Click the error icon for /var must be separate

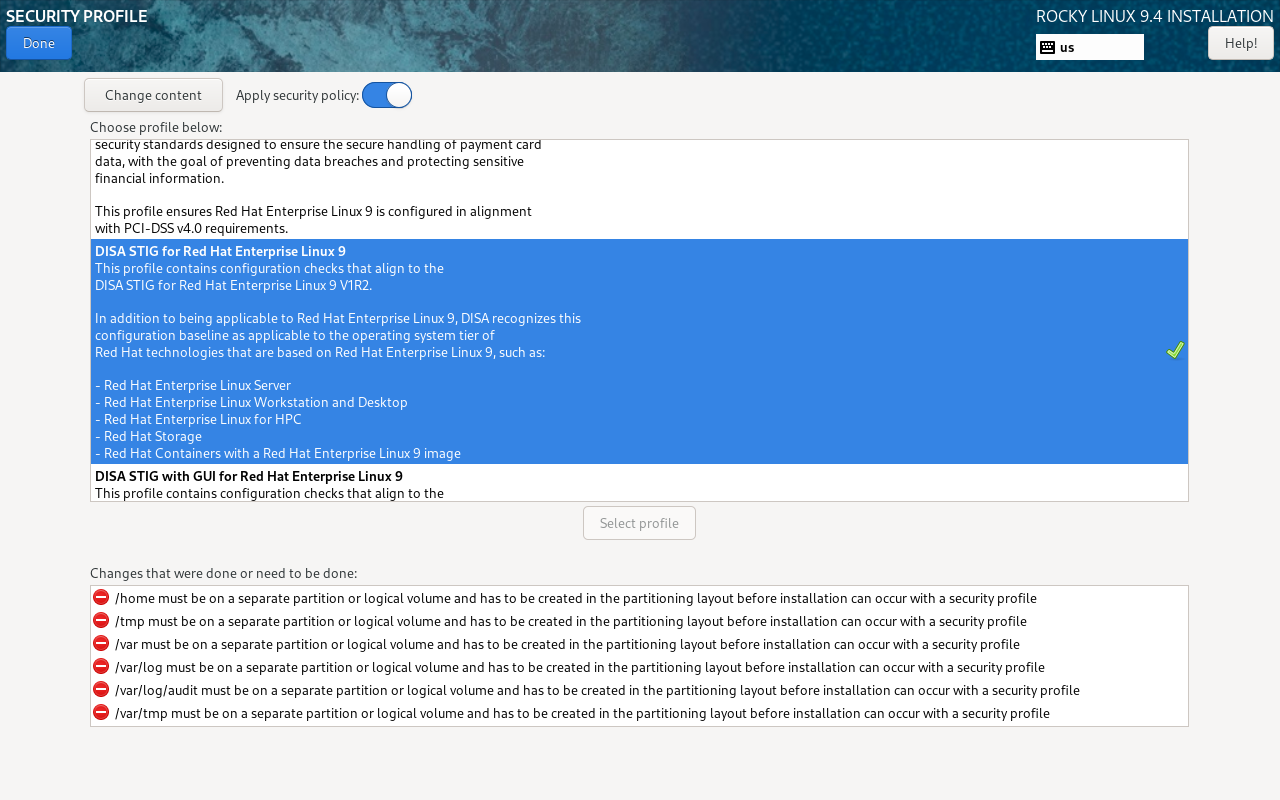tap(101, 643)
